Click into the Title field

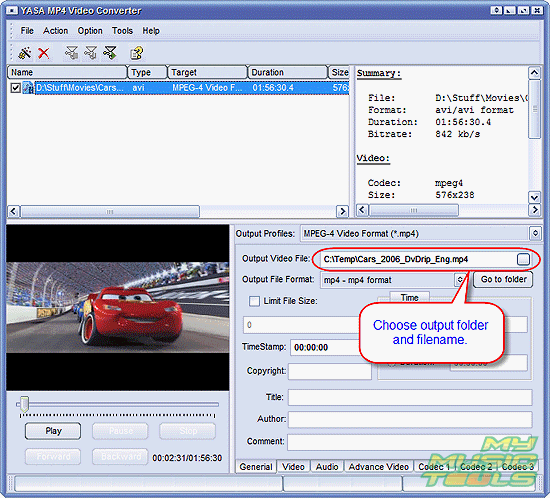pyautogui.click(x=410, y=397)
